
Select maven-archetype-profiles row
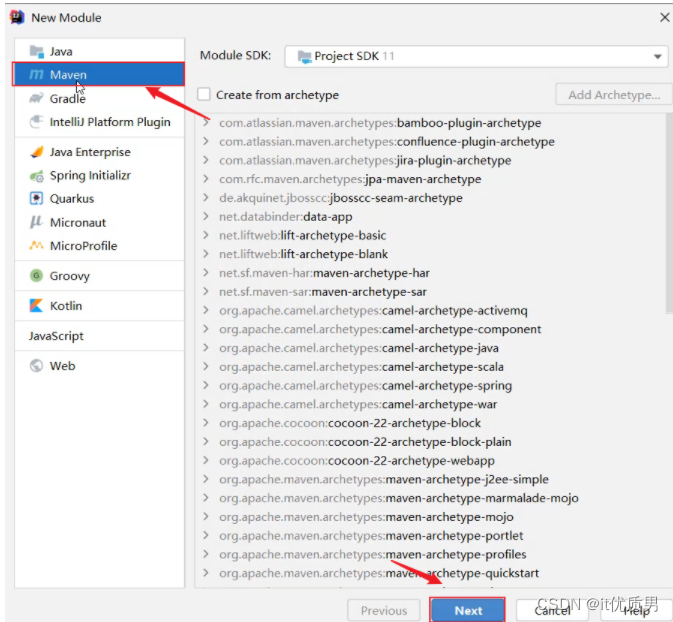pyautogui.click(x=431, y=554)
